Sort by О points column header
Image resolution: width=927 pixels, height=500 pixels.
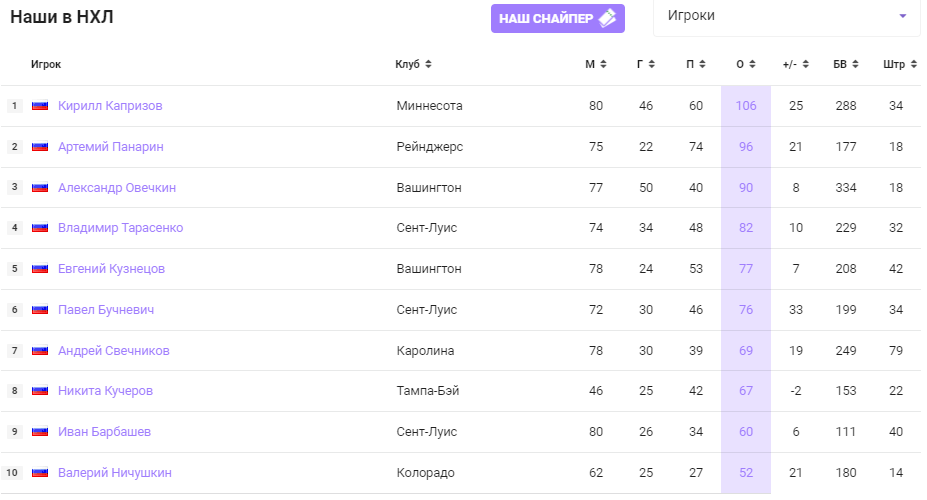click(745, 65)
